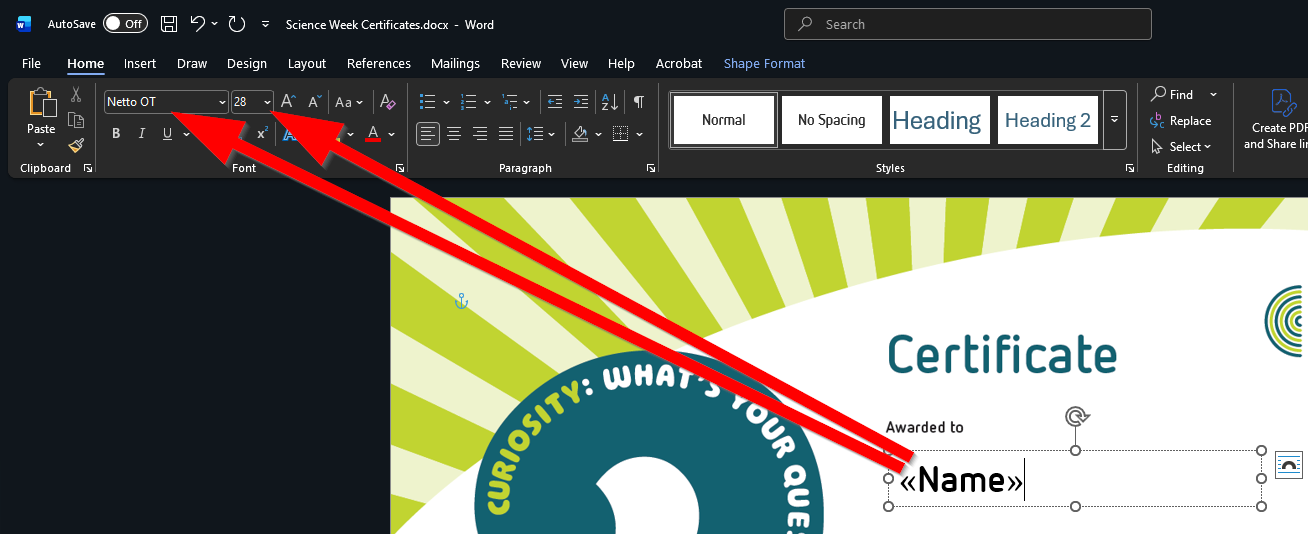Open the Netto OT font name dropdown
The width and height of the screenshot is (1308, 534).
coord(222,102)
